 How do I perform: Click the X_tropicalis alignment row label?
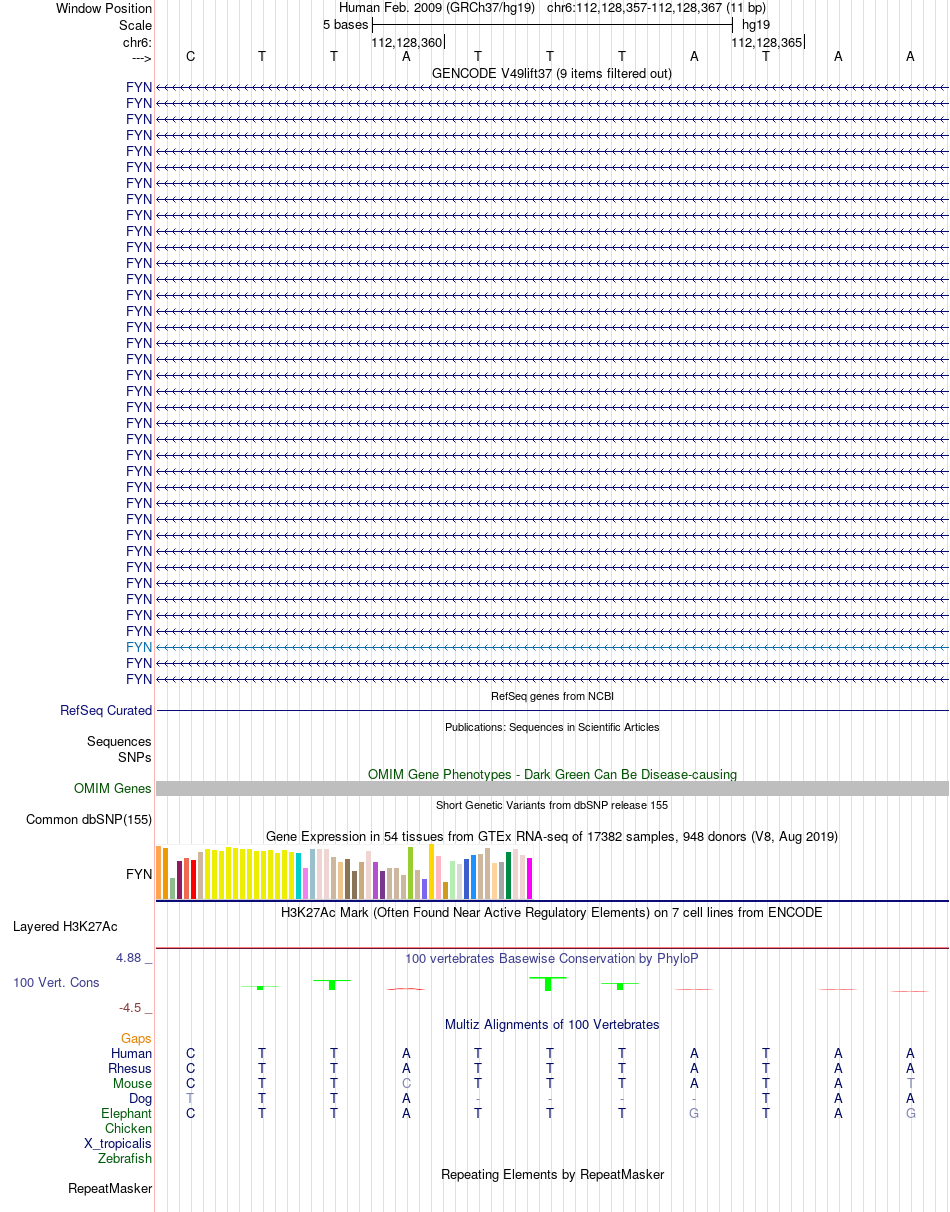(118, 1144)
